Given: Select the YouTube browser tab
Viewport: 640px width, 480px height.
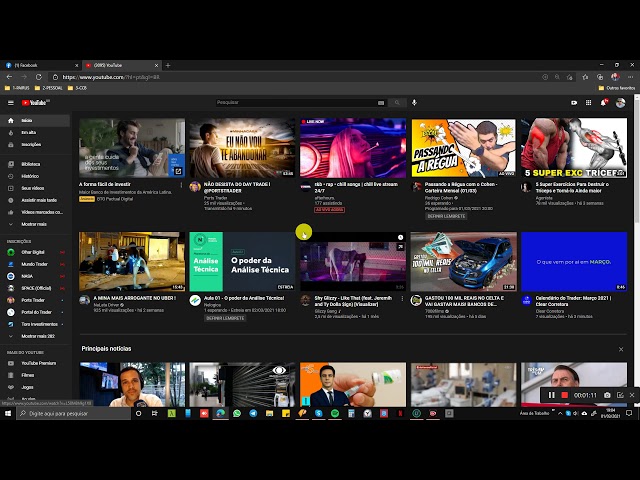Looking at the screenshot, I should coord(122,65).
